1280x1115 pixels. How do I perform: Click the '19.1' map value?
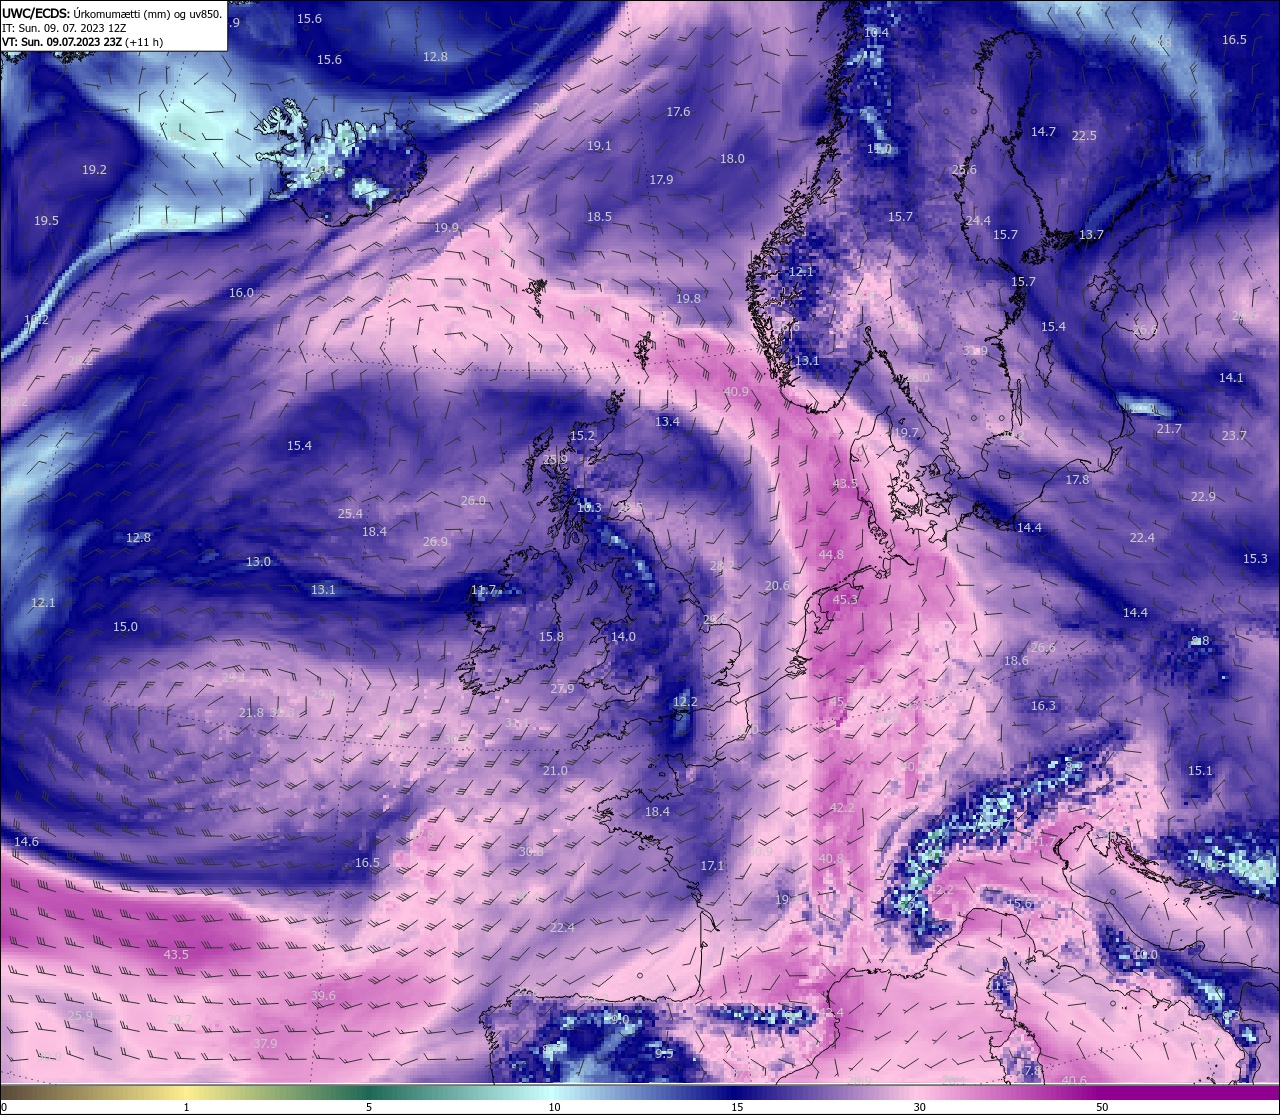(599, 146)
